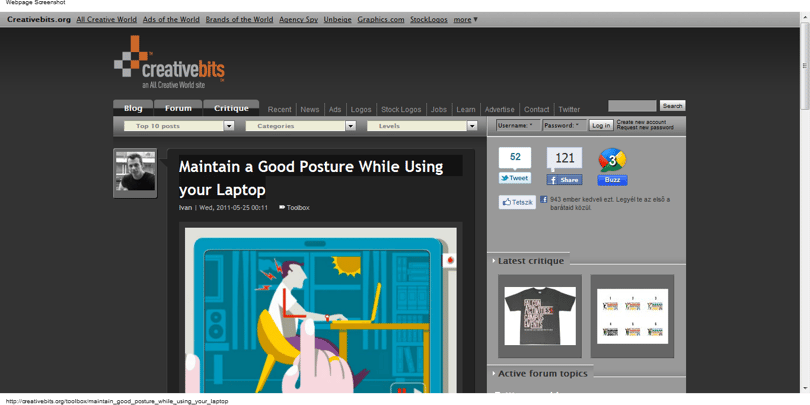Screen dimensions: 810x405
Task: Open the Twitter menu item
Action: (569, 110)
